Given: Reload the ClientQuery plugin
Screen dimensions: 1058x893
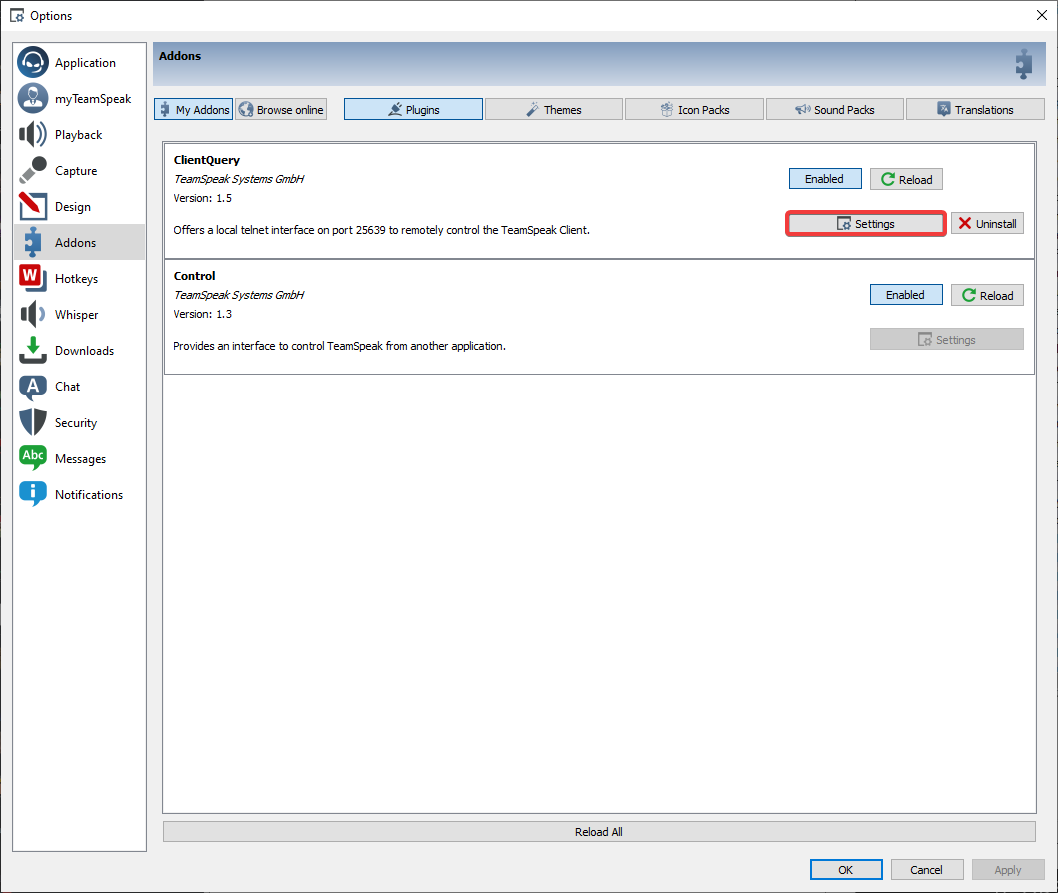Looking at the screenshot, I should point(906,179).
